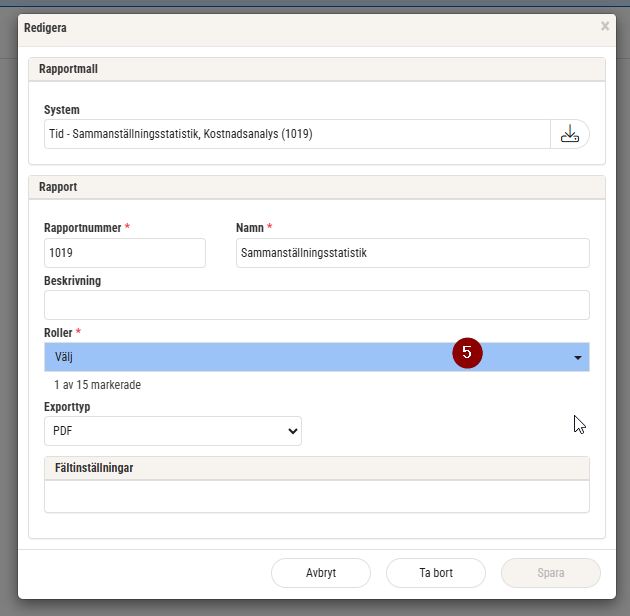Click the Exporttyp label
Viewport: 630px width, 616px height.
[x=67, y=407]
